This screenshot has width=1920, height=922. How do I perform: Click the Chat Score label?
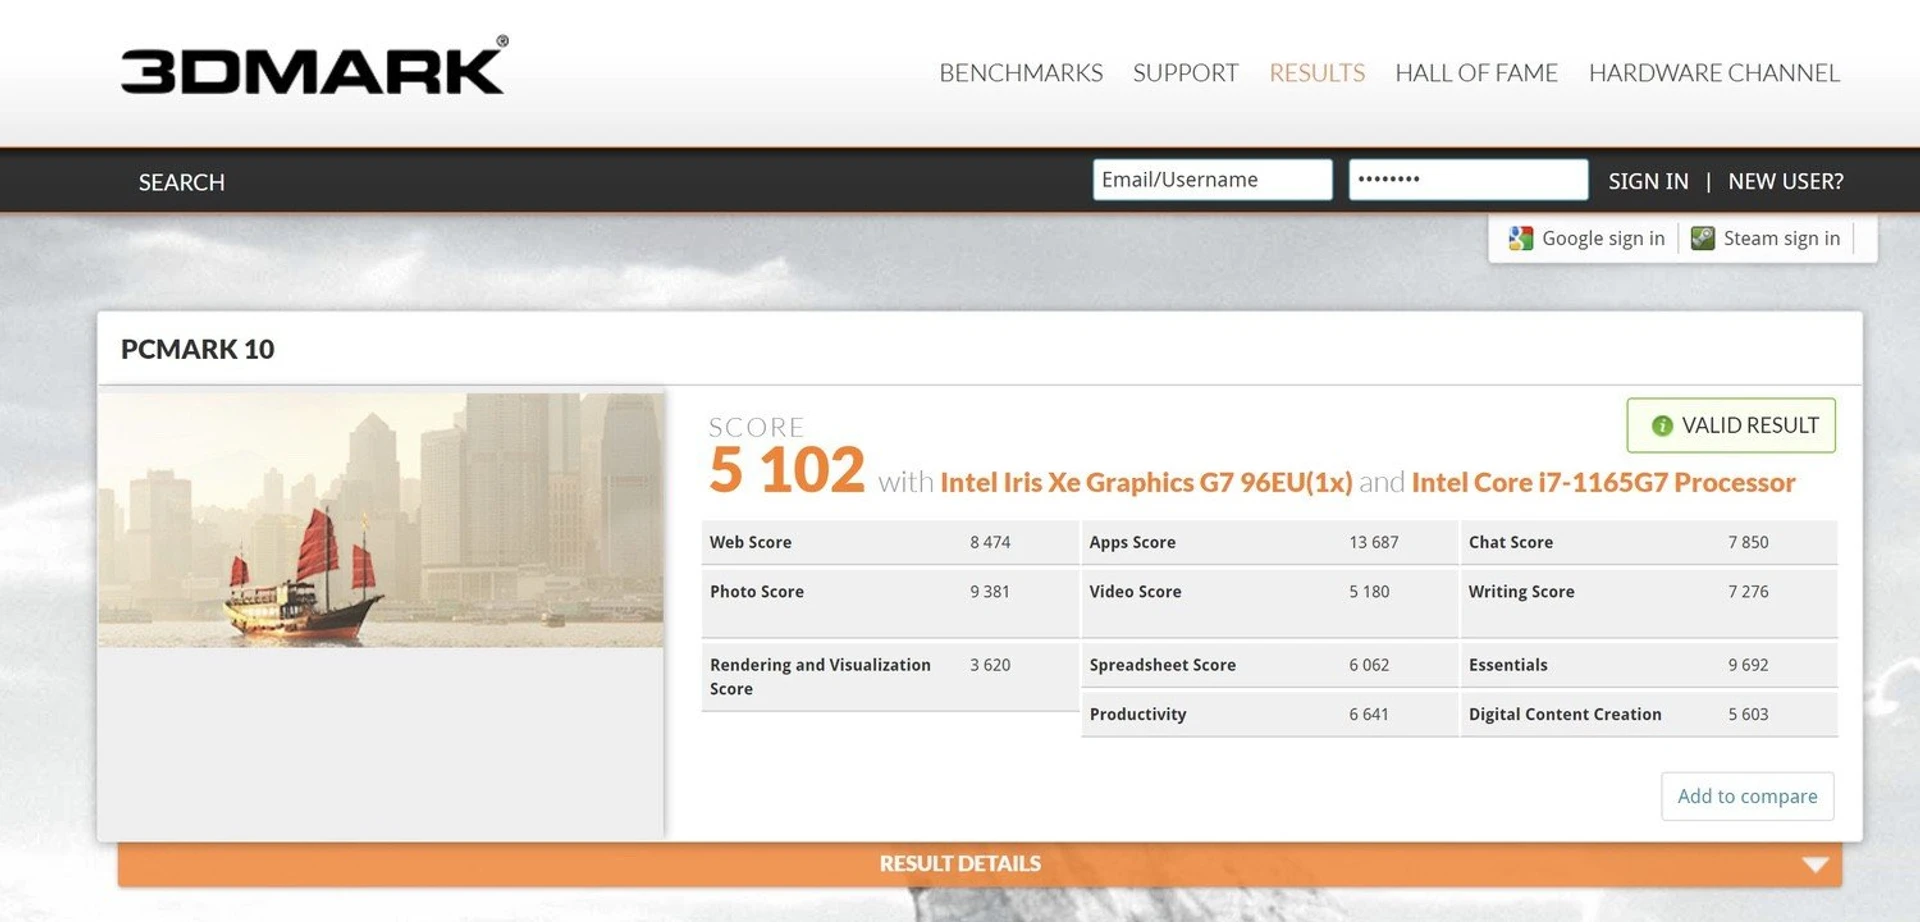click(1510, 542)
